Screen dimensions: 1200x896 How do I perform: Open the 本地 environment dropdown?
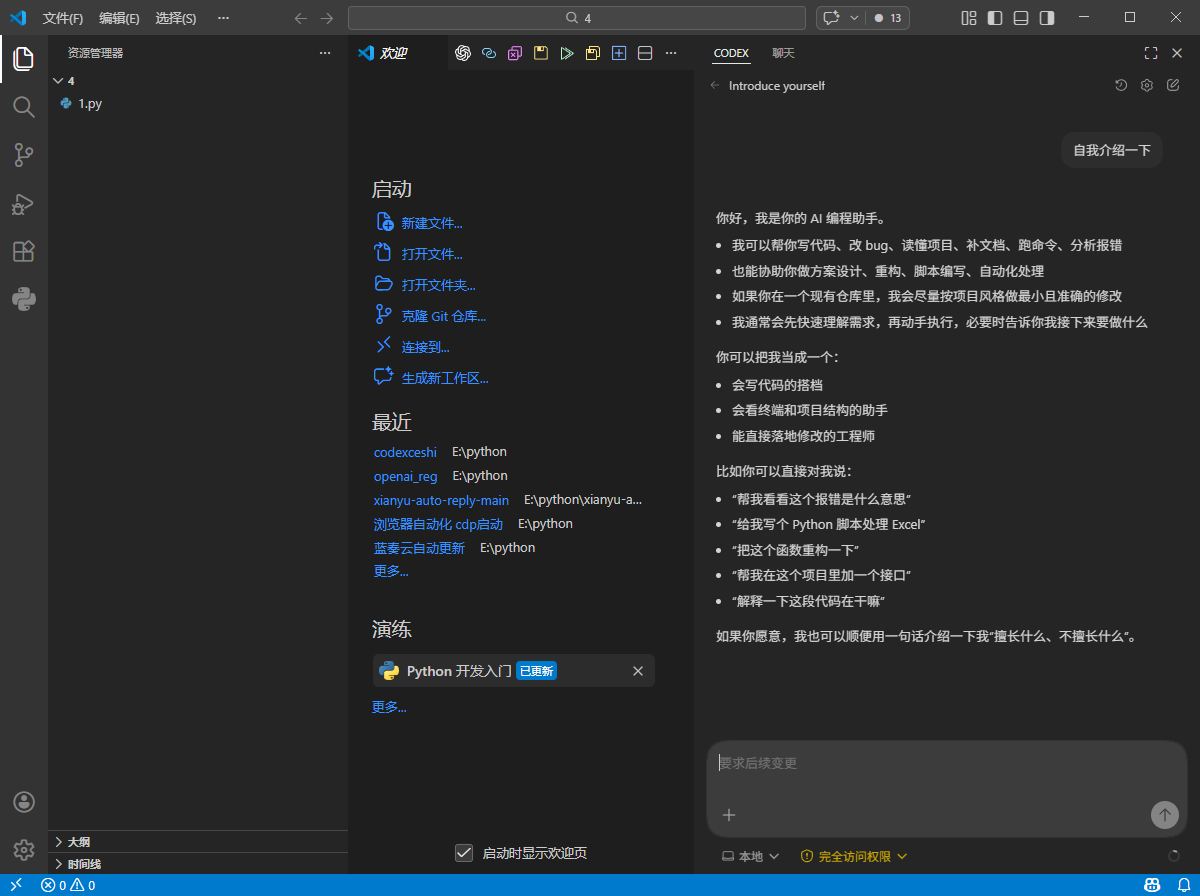[748, 856]
